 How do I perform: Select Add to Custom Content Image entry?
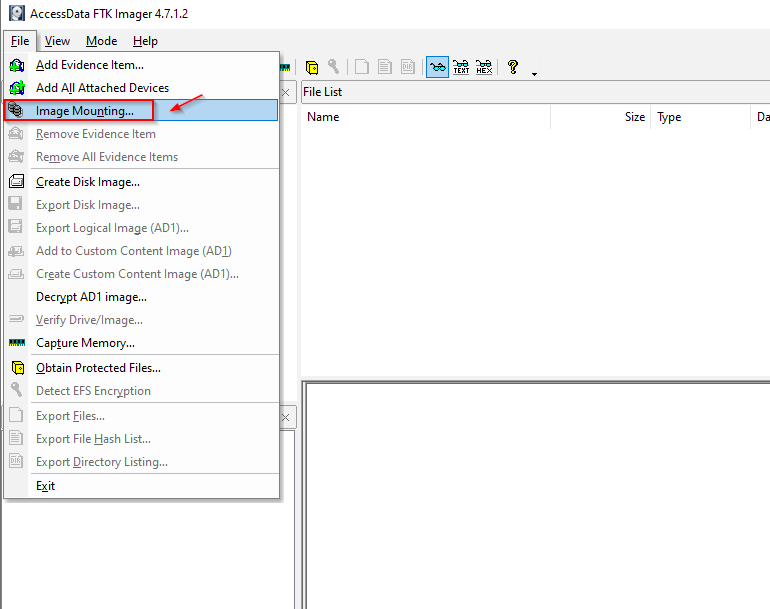[x=141, y=251]
